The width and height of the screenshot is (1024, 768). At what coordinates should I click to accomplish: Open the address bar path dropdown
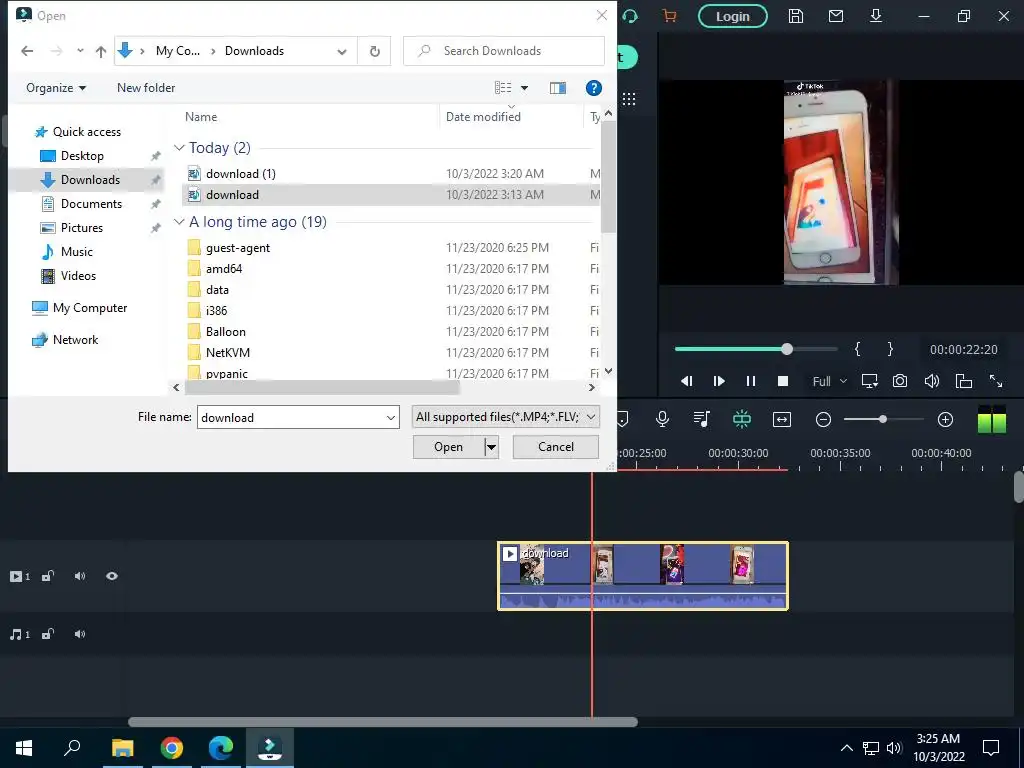[342, 51]
